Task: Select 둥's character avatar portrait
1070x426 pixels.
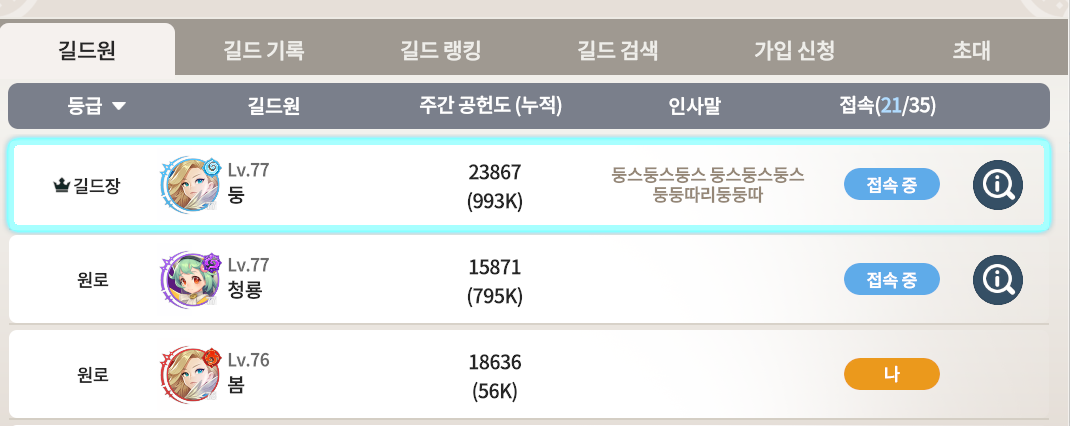Action: click(189, 184)
